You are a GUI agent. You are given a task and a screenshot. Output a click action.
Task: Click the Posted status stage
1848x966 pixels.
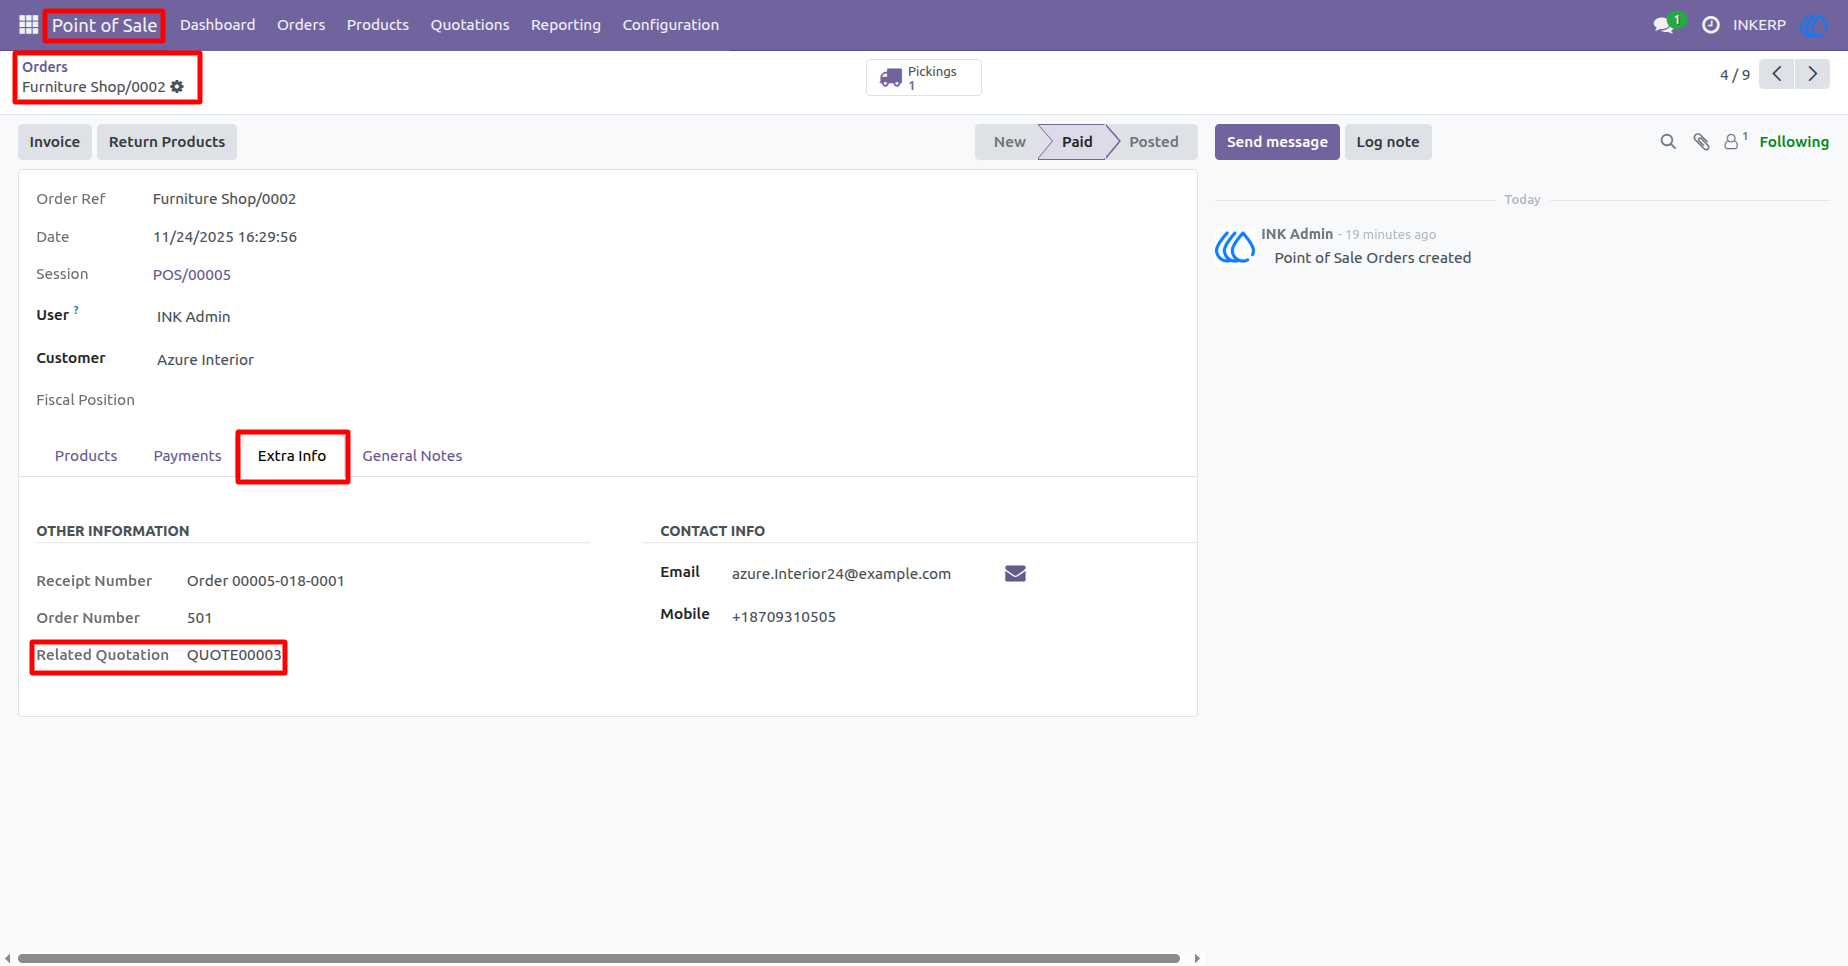click(1153, 142)
